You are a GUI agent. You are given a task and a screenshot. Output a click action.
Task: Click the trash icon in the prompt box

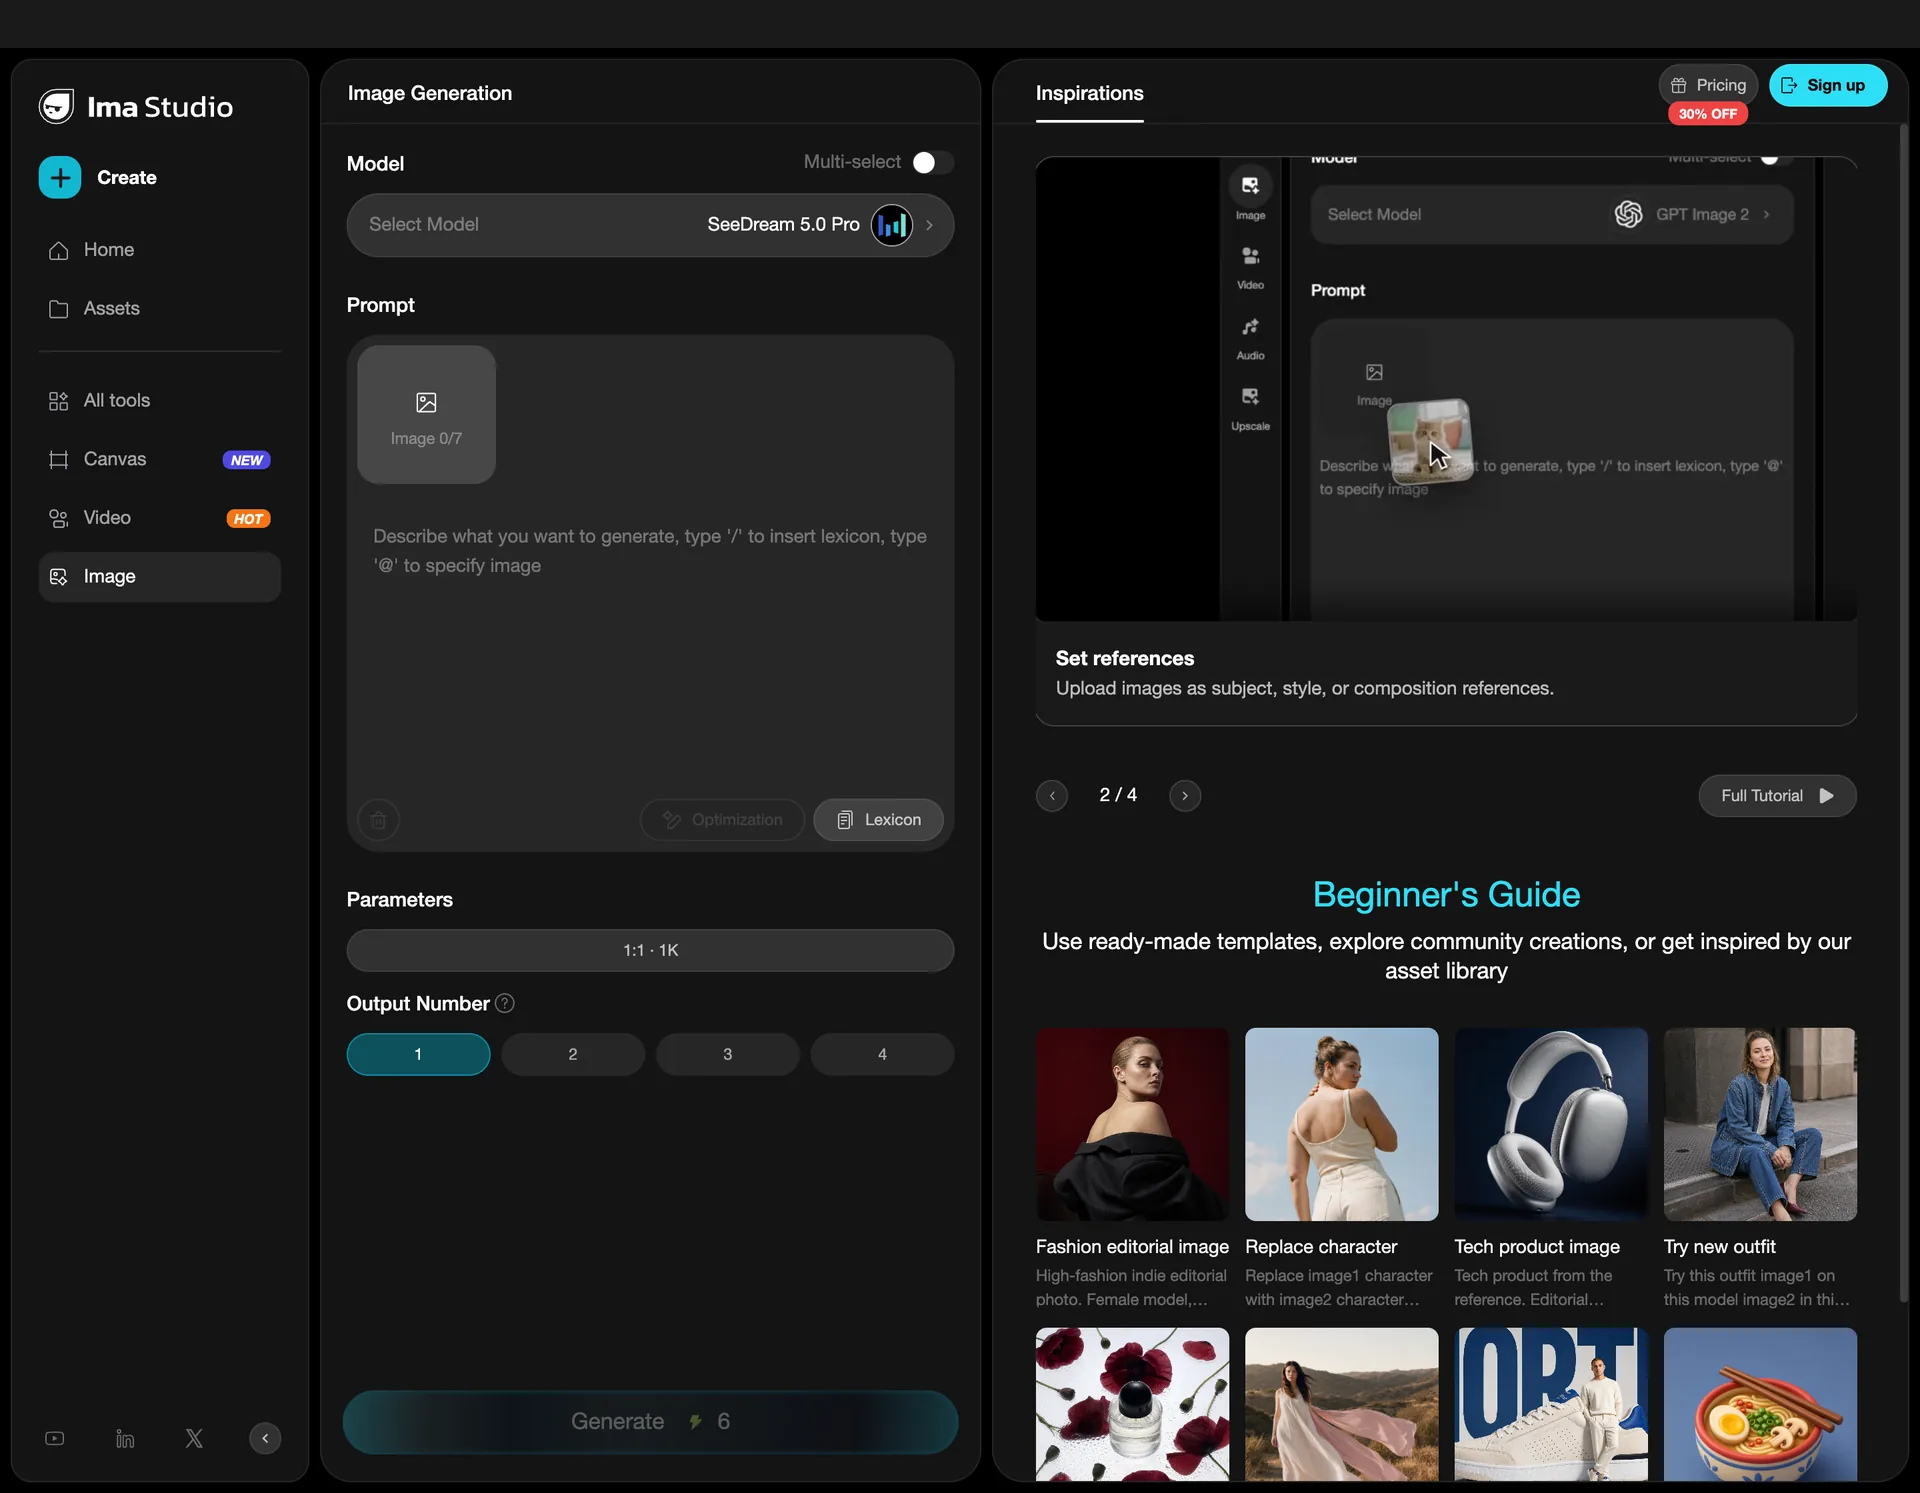[x=379, y=820]
